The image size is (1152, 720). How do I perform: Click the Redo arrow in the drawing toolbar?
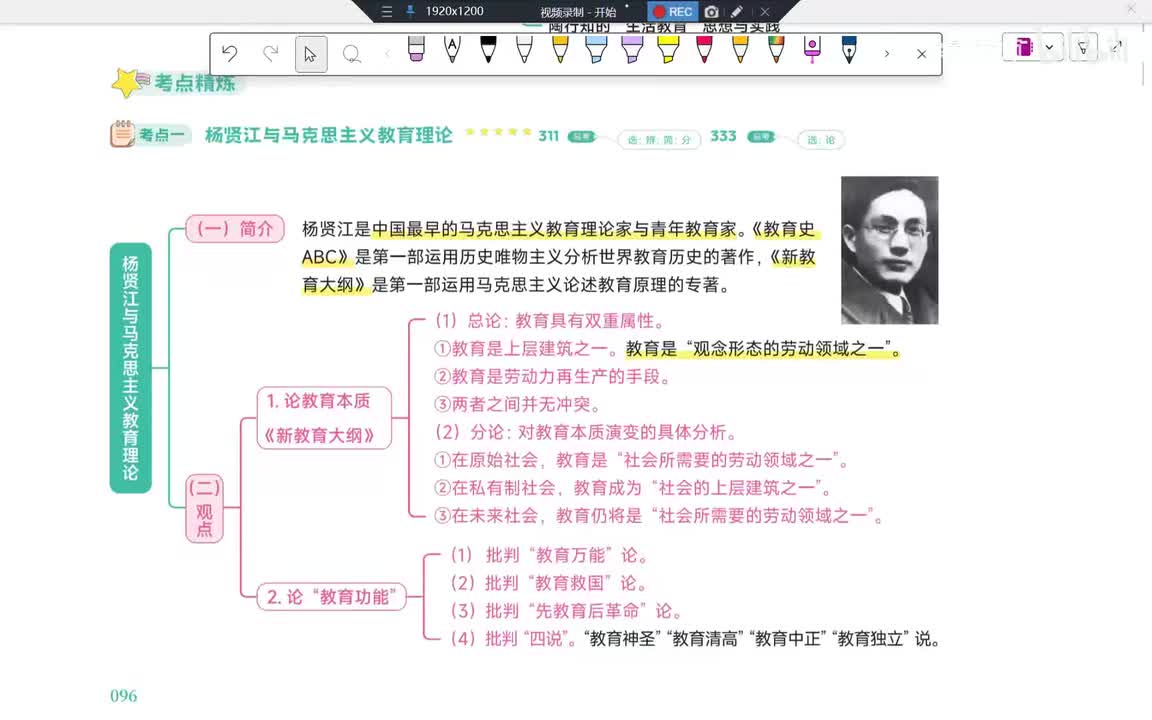[x=270, y=54]
